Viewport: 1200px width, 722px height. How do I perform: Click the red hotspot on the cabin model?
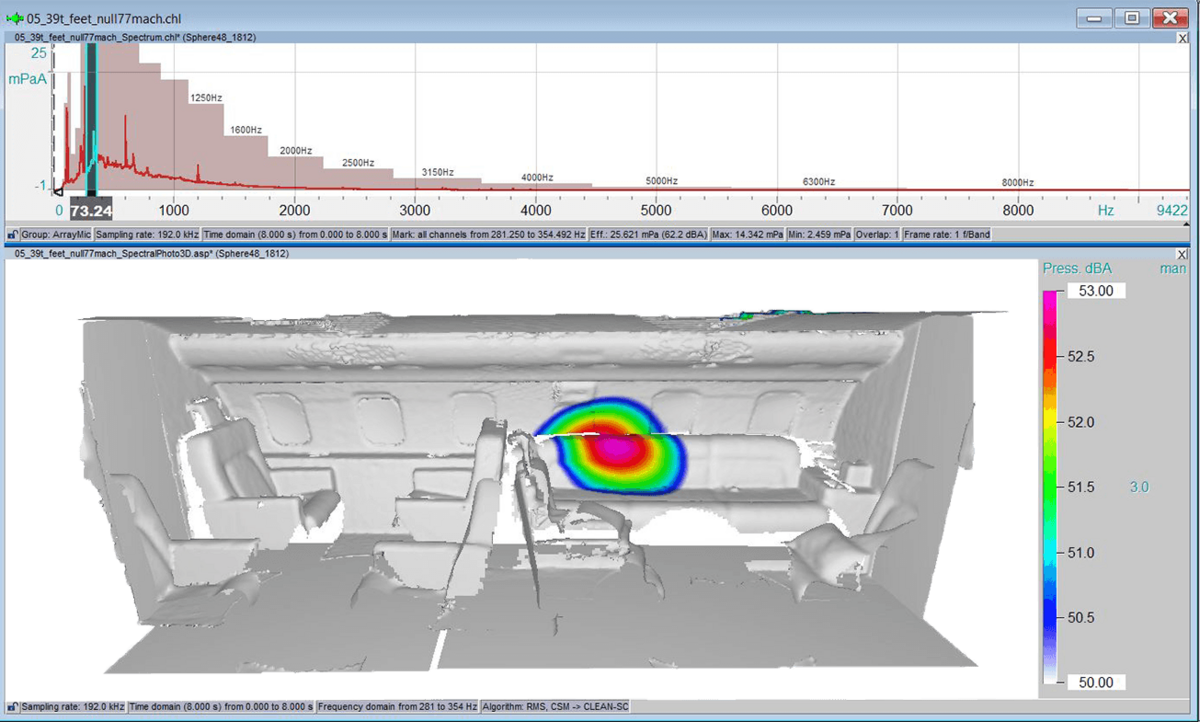(617, 448)
